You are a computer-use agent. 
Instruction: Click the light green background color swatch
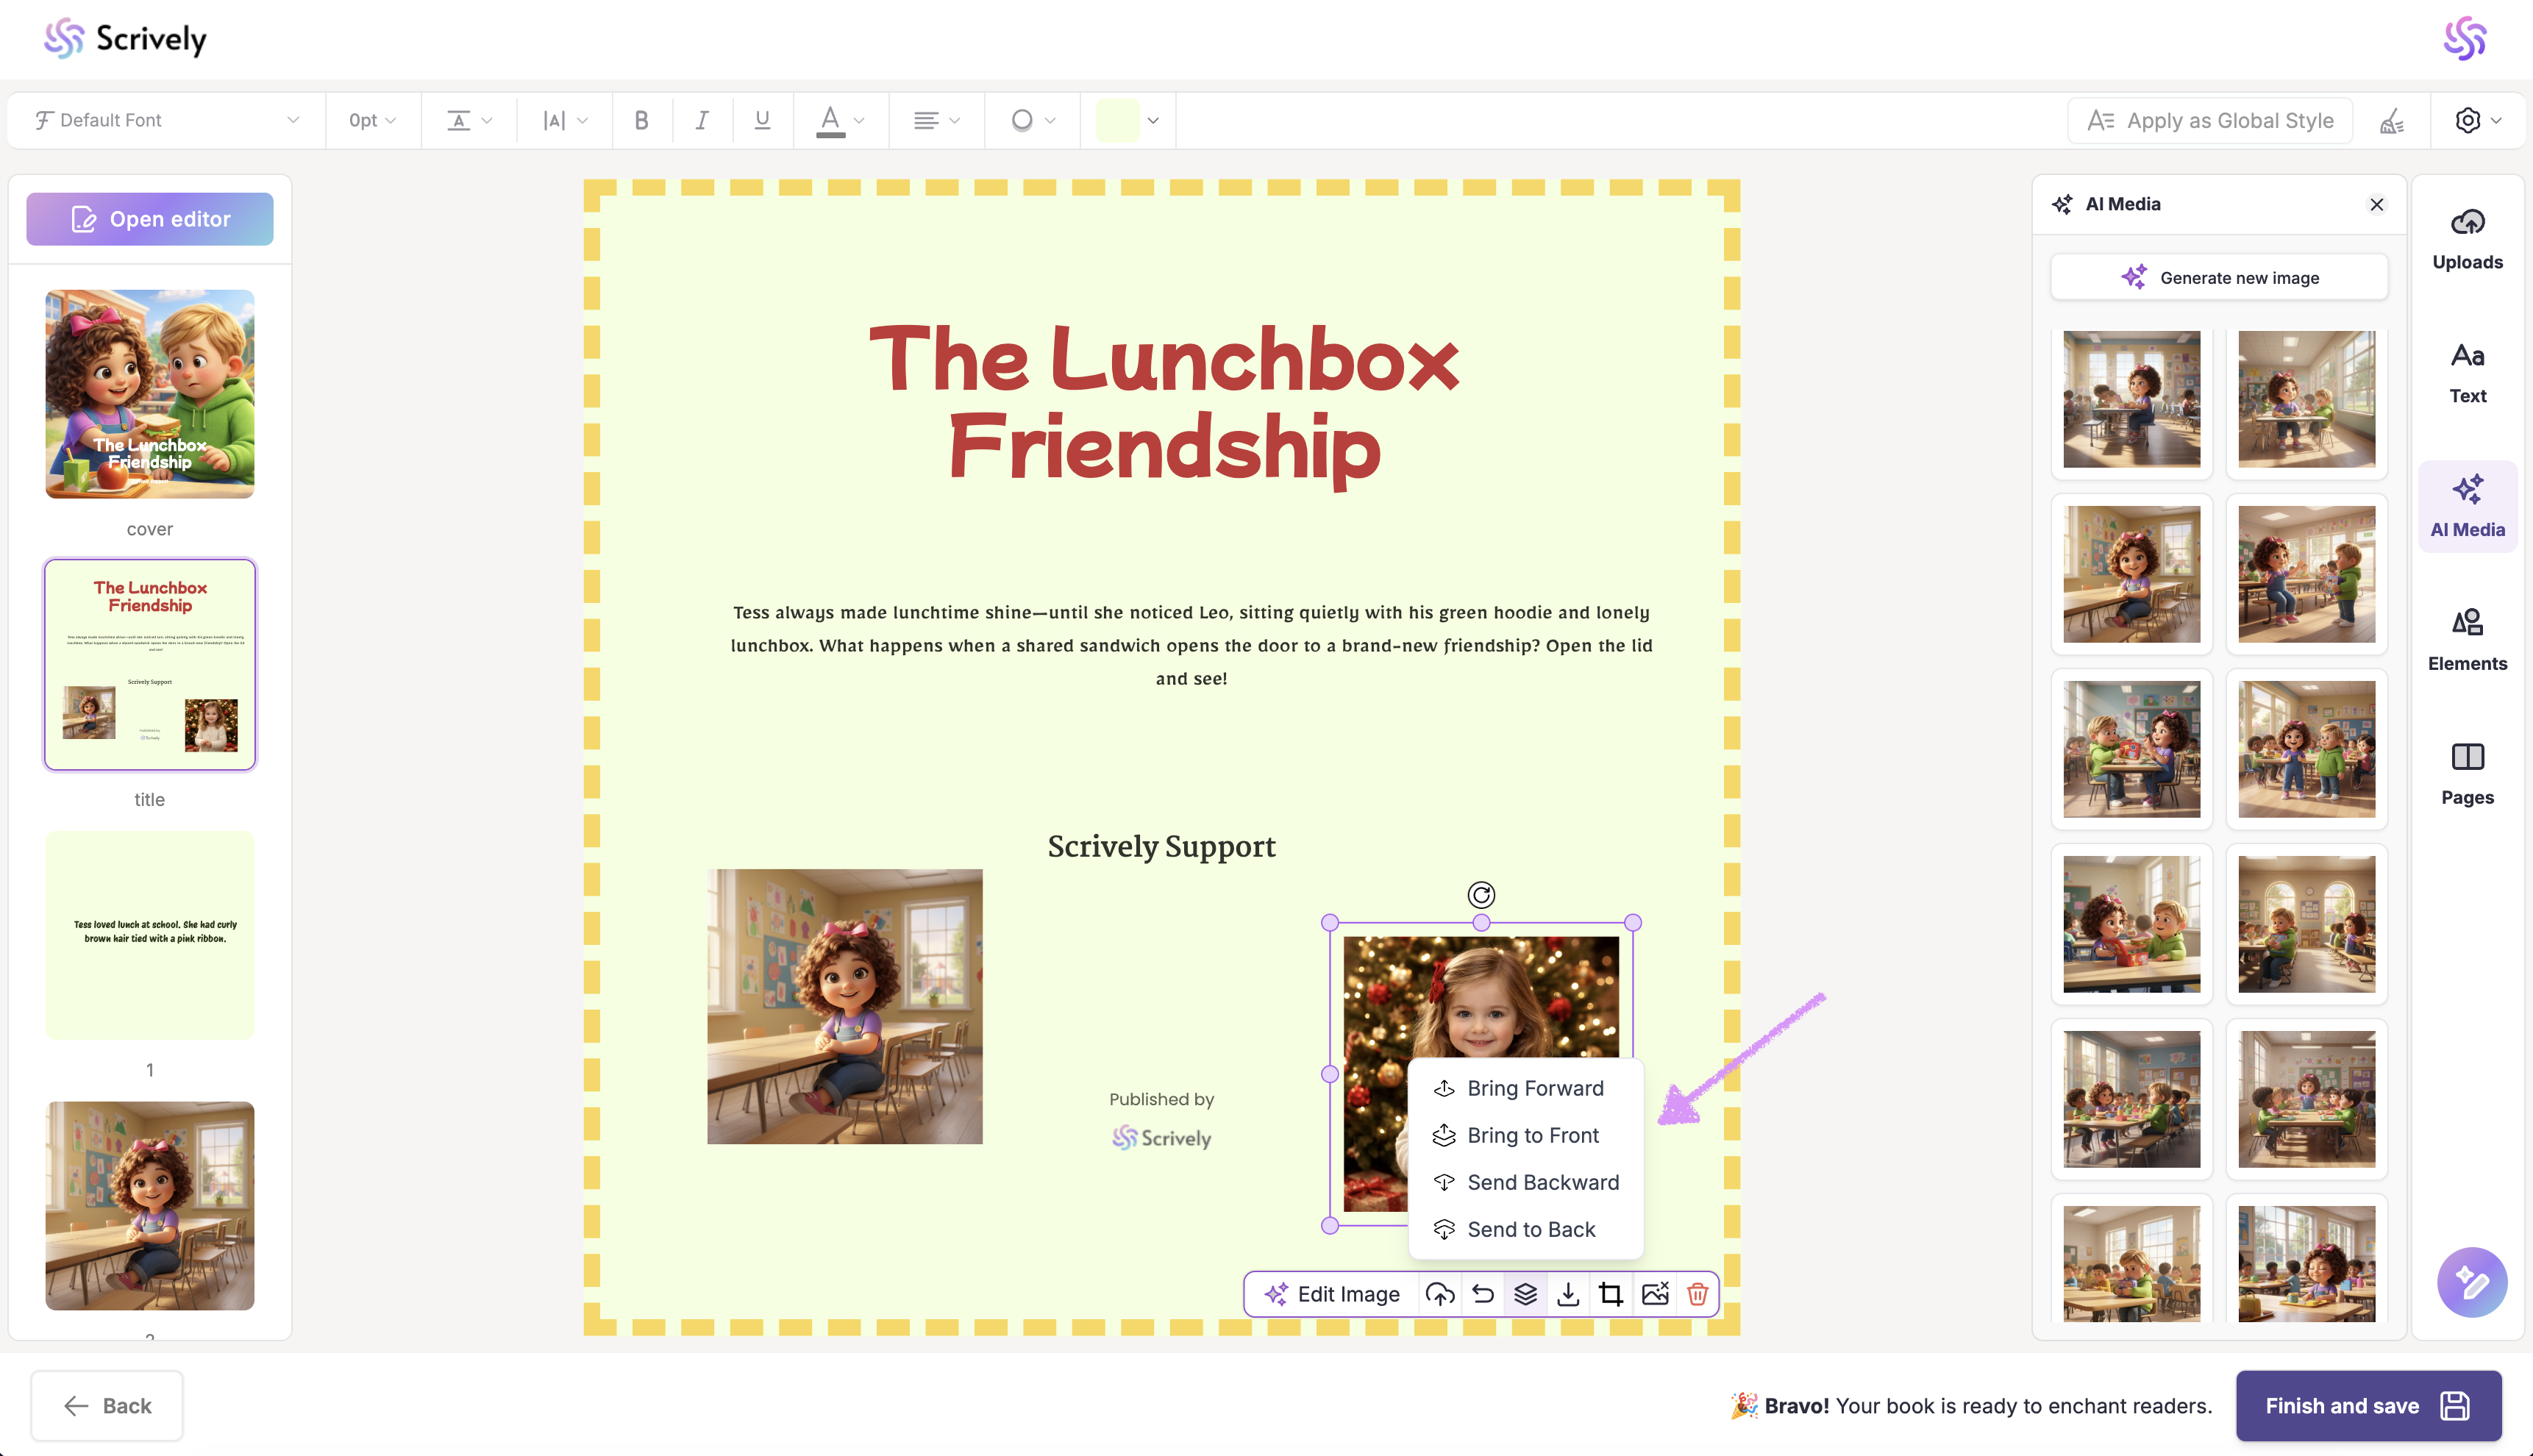pos(1117,120)
